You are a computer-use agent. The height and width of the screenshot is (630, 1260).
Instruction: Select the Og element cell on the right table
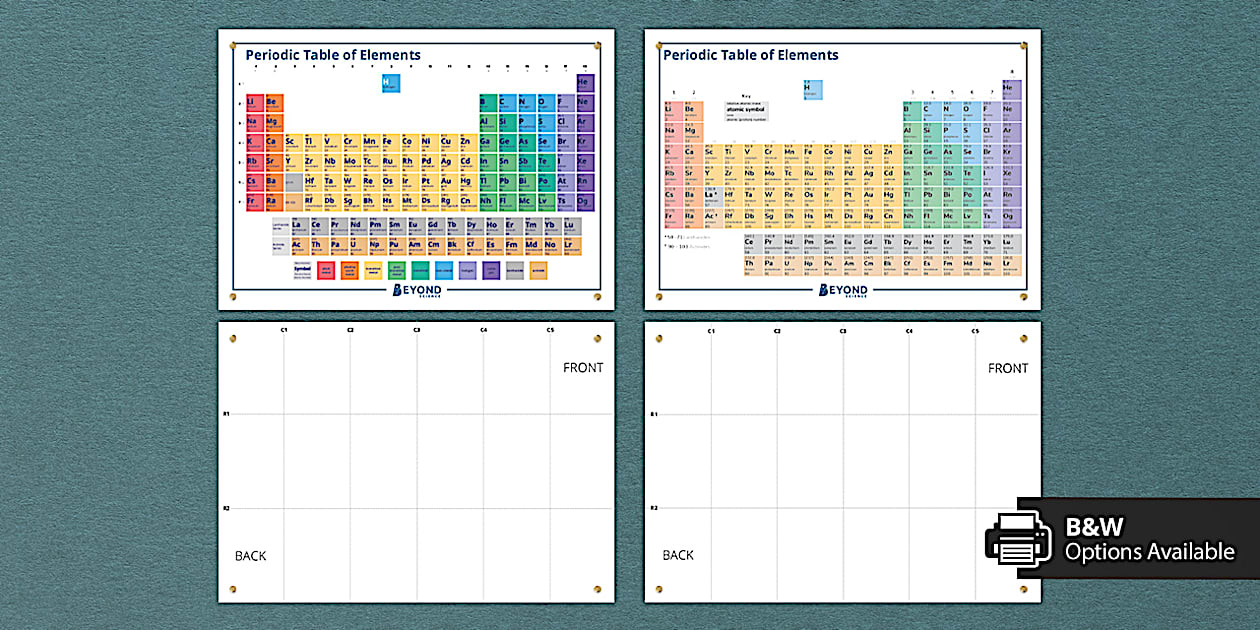point(1009,216)
